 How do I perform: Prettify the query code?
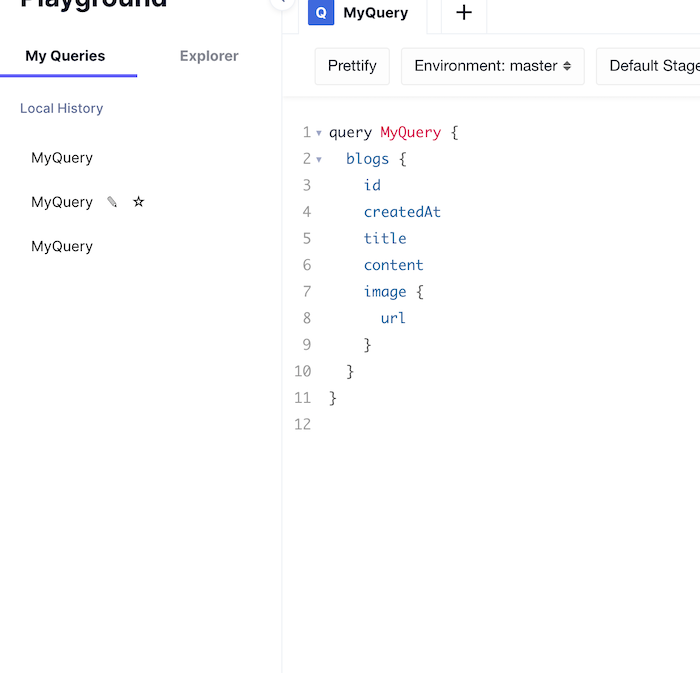coord(352,66)
